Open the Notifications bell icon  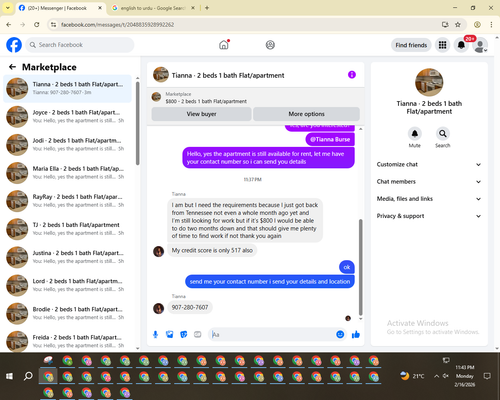(x=461, y=45)
